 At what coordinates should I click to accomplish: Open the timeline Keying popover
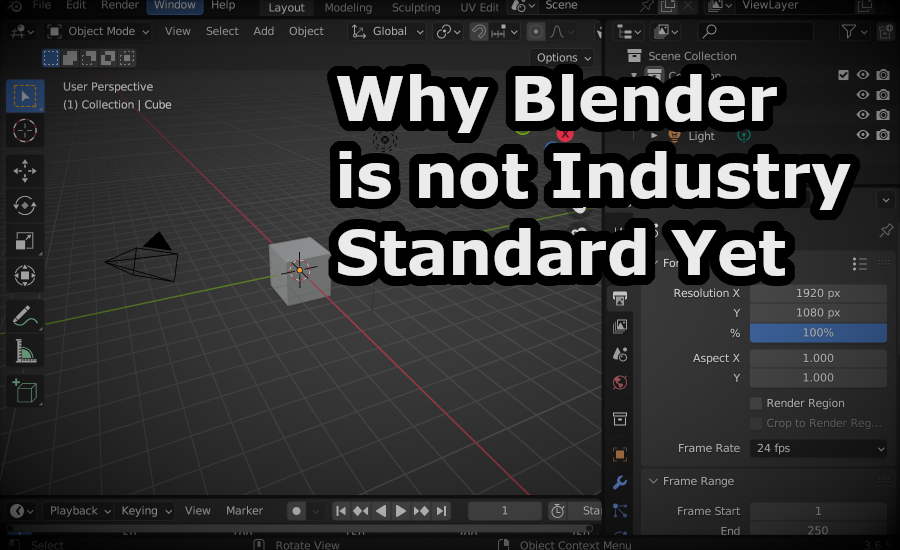point(146,511)
